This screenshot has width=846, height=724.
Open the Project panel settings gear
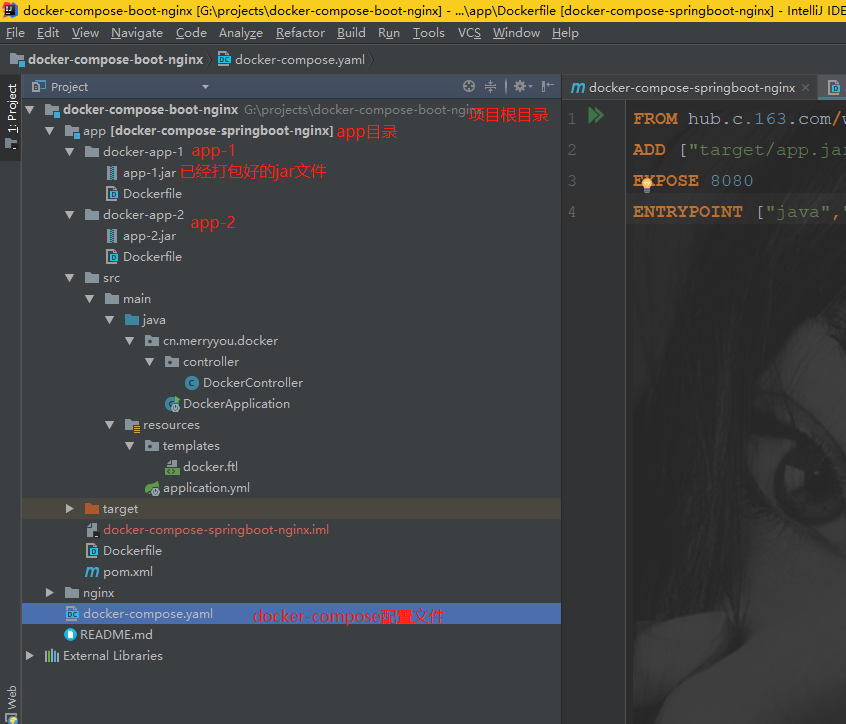point(522,86)
